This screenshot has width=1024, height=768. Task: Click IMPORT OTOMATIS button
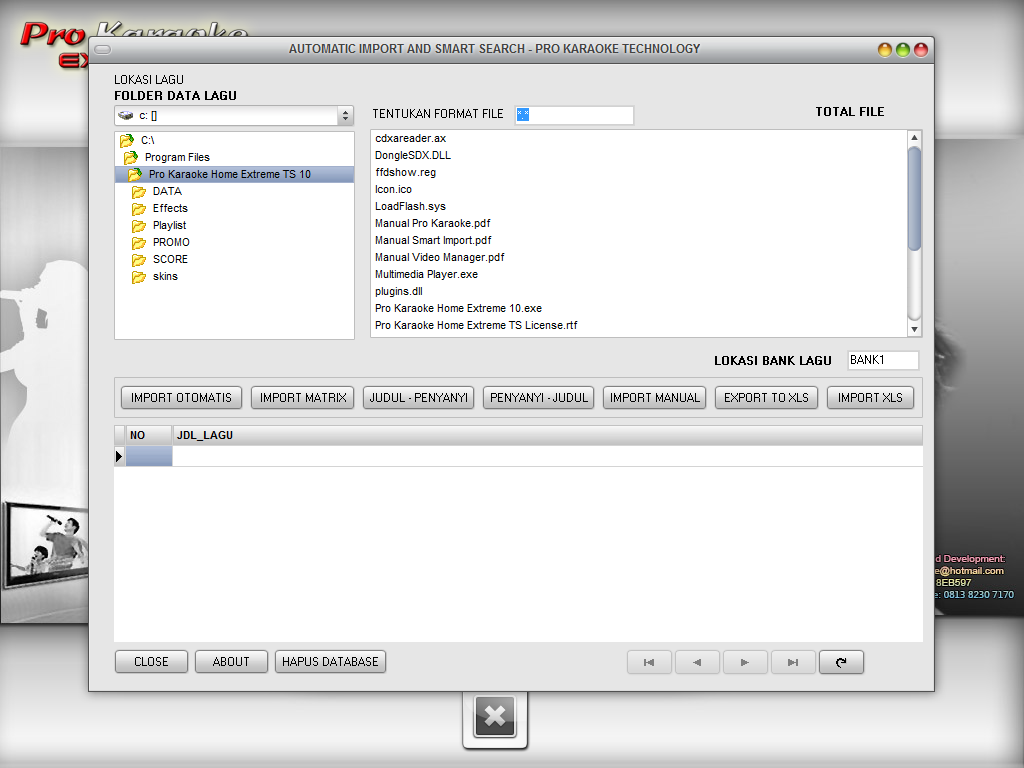pyautogui.click(x=182, y=398)
